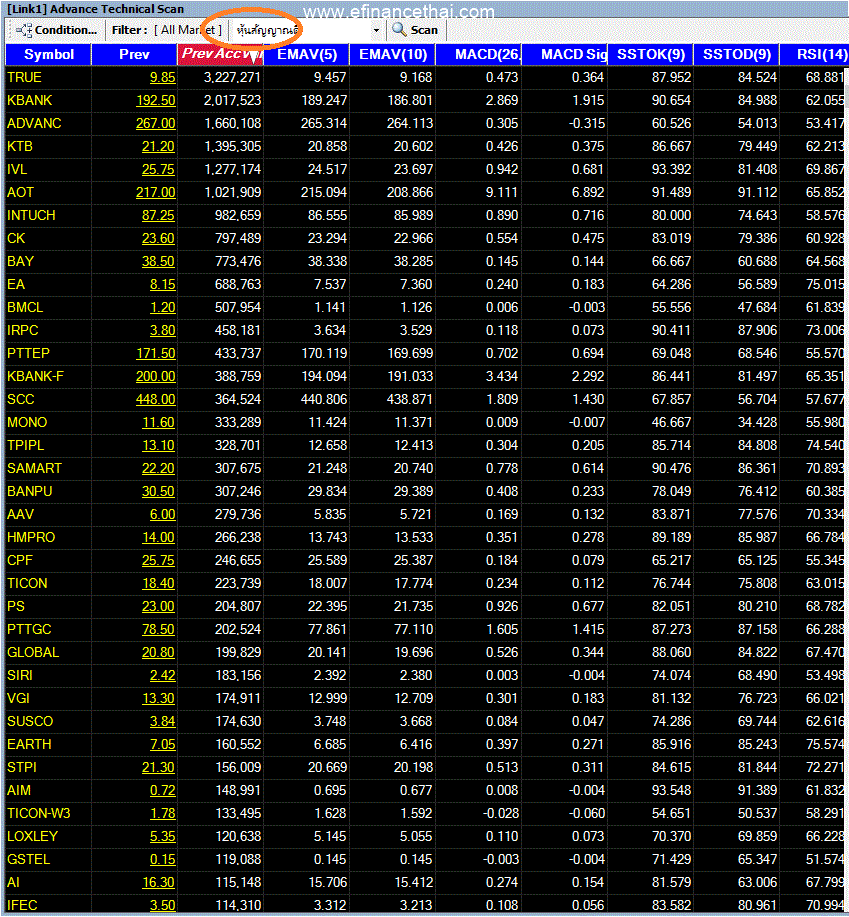The height and width of the screenshot is (917, 849).
Task: Select the ADVANC symbol
Action: (x=34, y=123)
